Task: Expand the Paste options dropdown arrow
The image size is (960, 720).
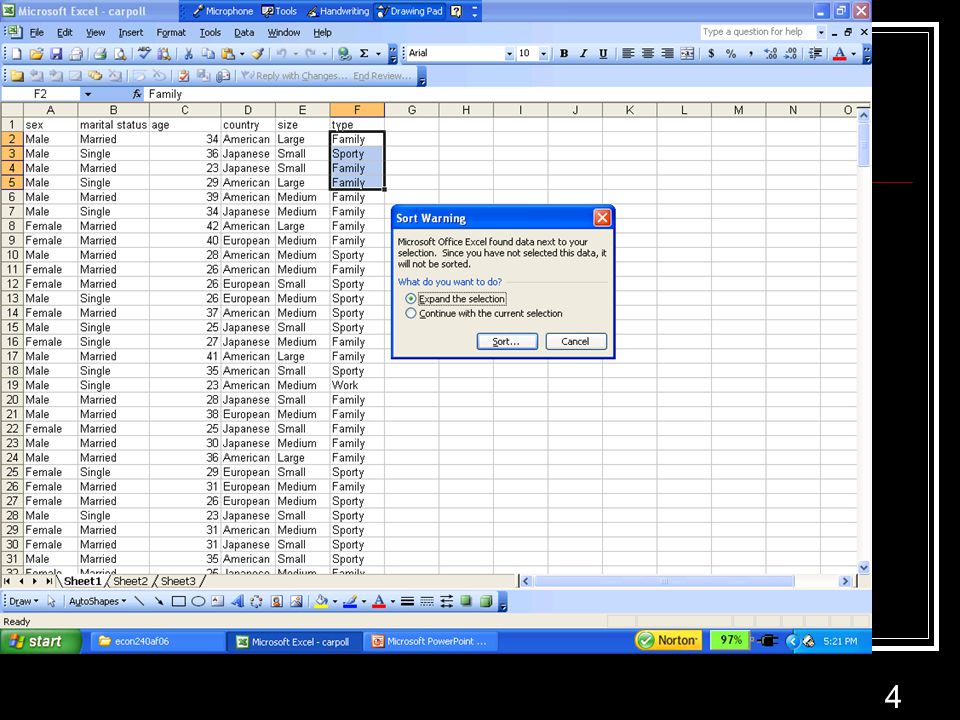Action: point(242,54)
